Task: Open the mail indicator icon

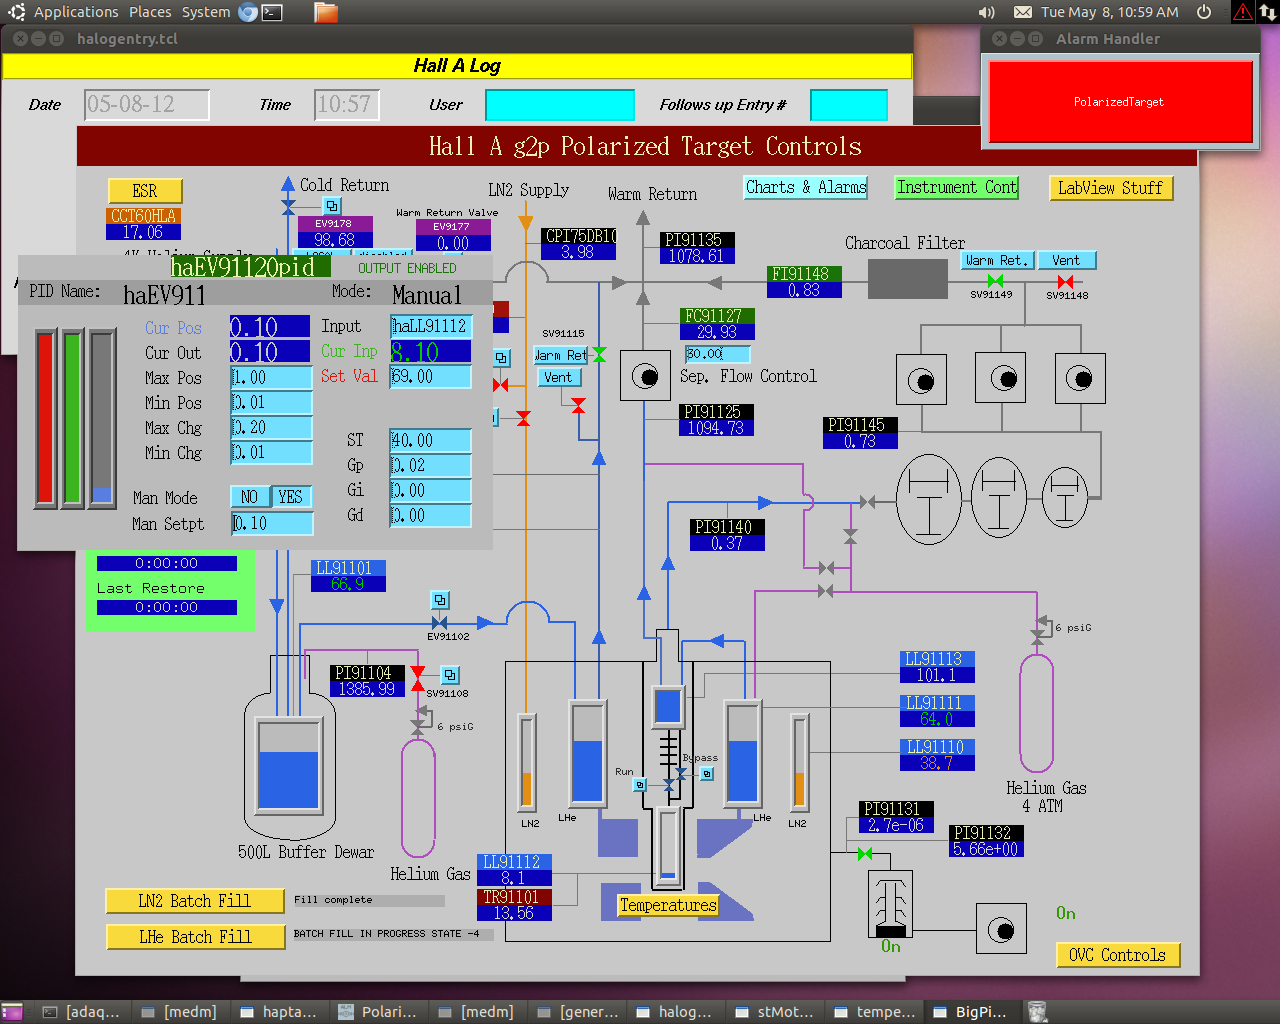Action: tap(1023, 12)
